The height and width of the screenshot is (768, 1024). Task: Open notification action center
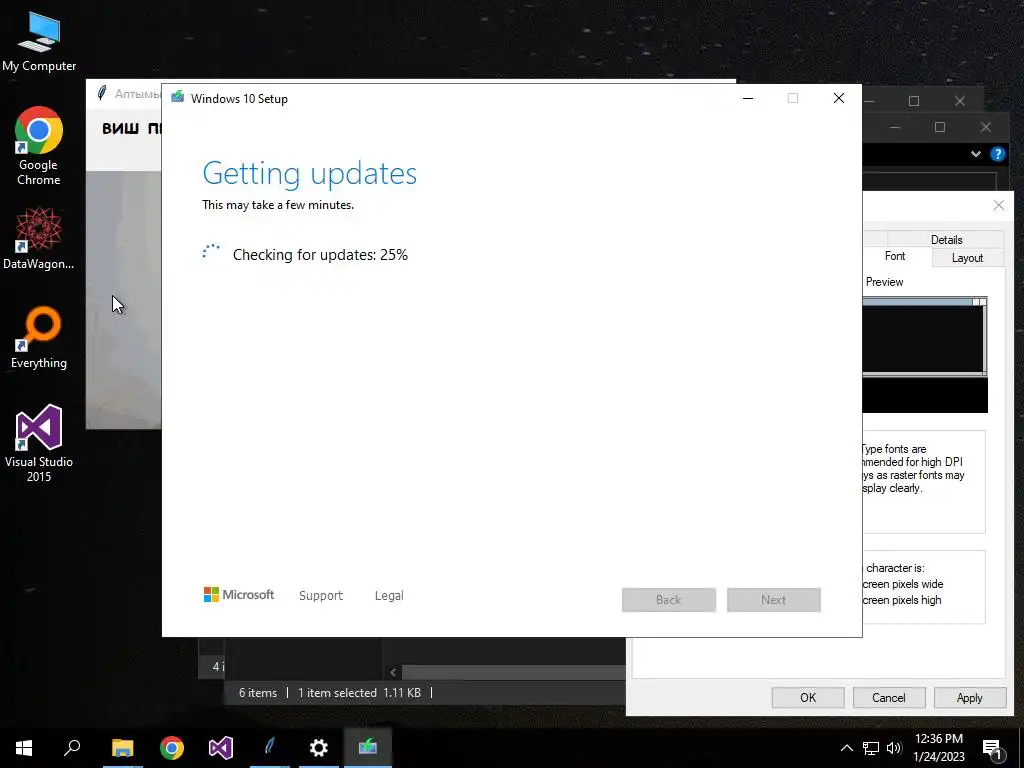(992, 748)
